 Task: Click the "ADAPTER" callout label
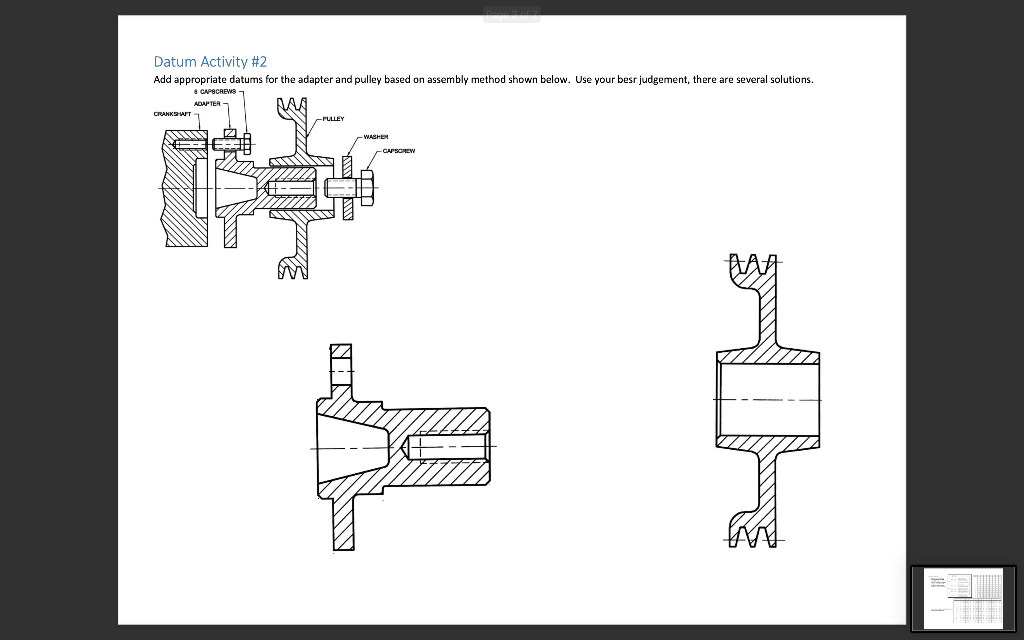pos(207,103)
